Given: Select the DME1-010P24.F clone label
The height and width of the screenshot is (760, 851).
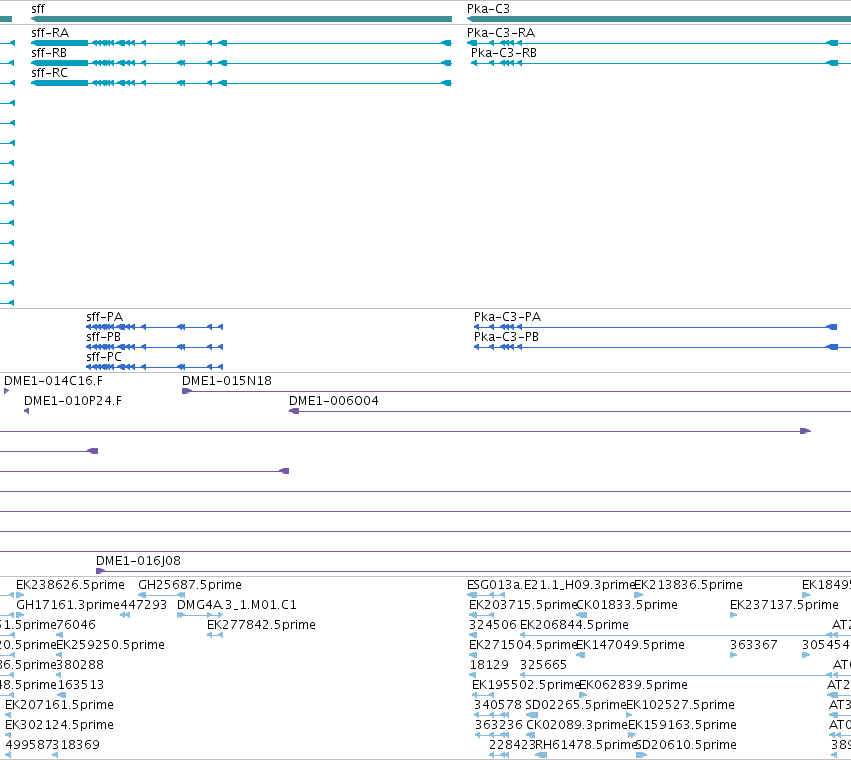Looking at the screenshot, I should (73, 401).
